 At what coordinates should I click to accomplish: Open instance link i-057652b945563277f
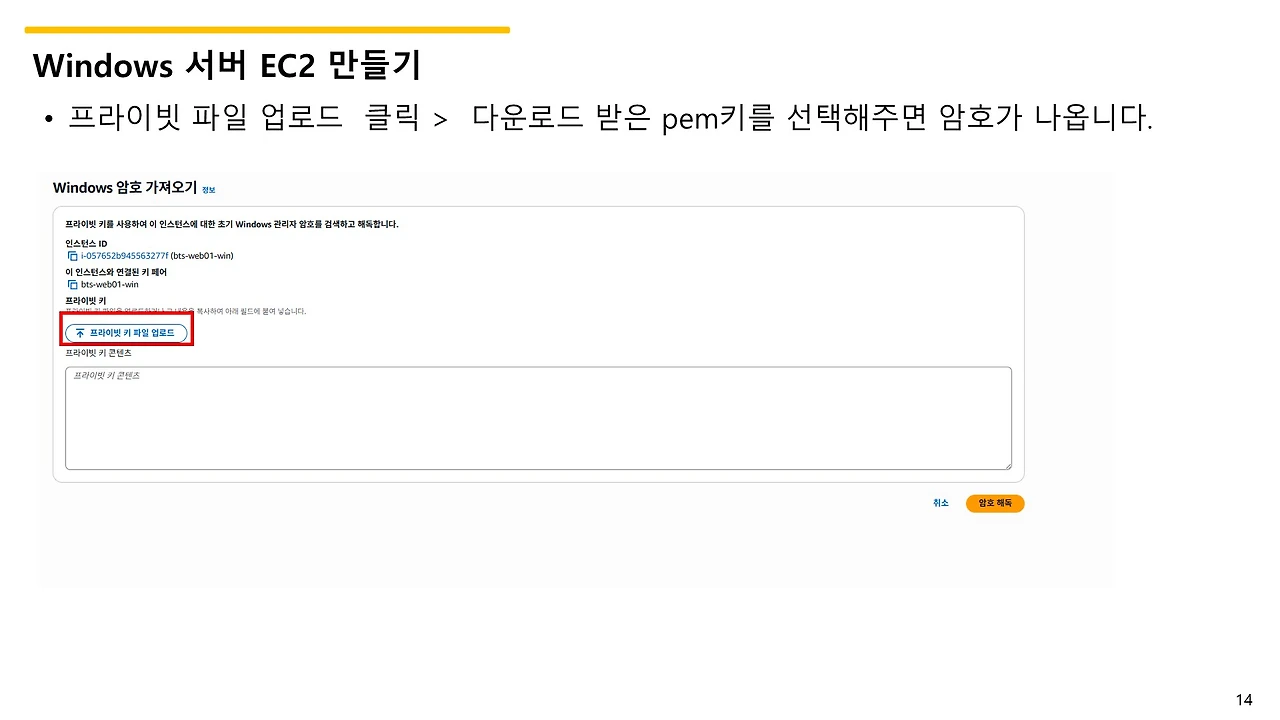(124, 256)
